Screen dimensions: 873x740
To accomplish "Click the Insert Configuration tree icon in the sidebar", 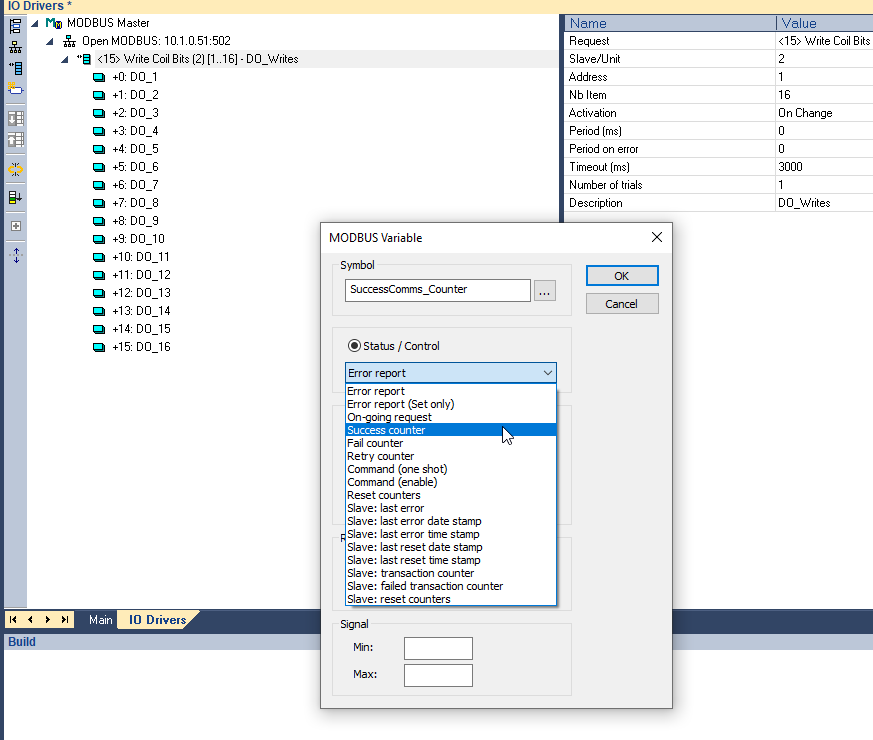I will pyautogui.click(x=16, y=26).
